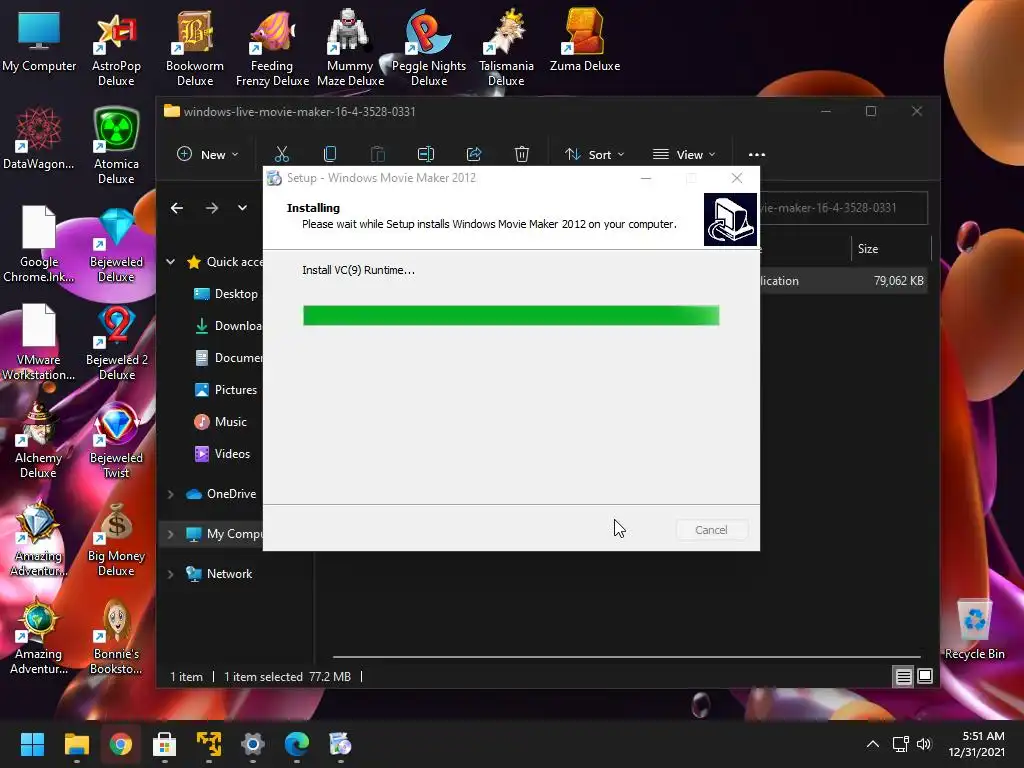
Task: Click the Paste icon in Explorer toolbar
Action: click(x=377, y=154)
